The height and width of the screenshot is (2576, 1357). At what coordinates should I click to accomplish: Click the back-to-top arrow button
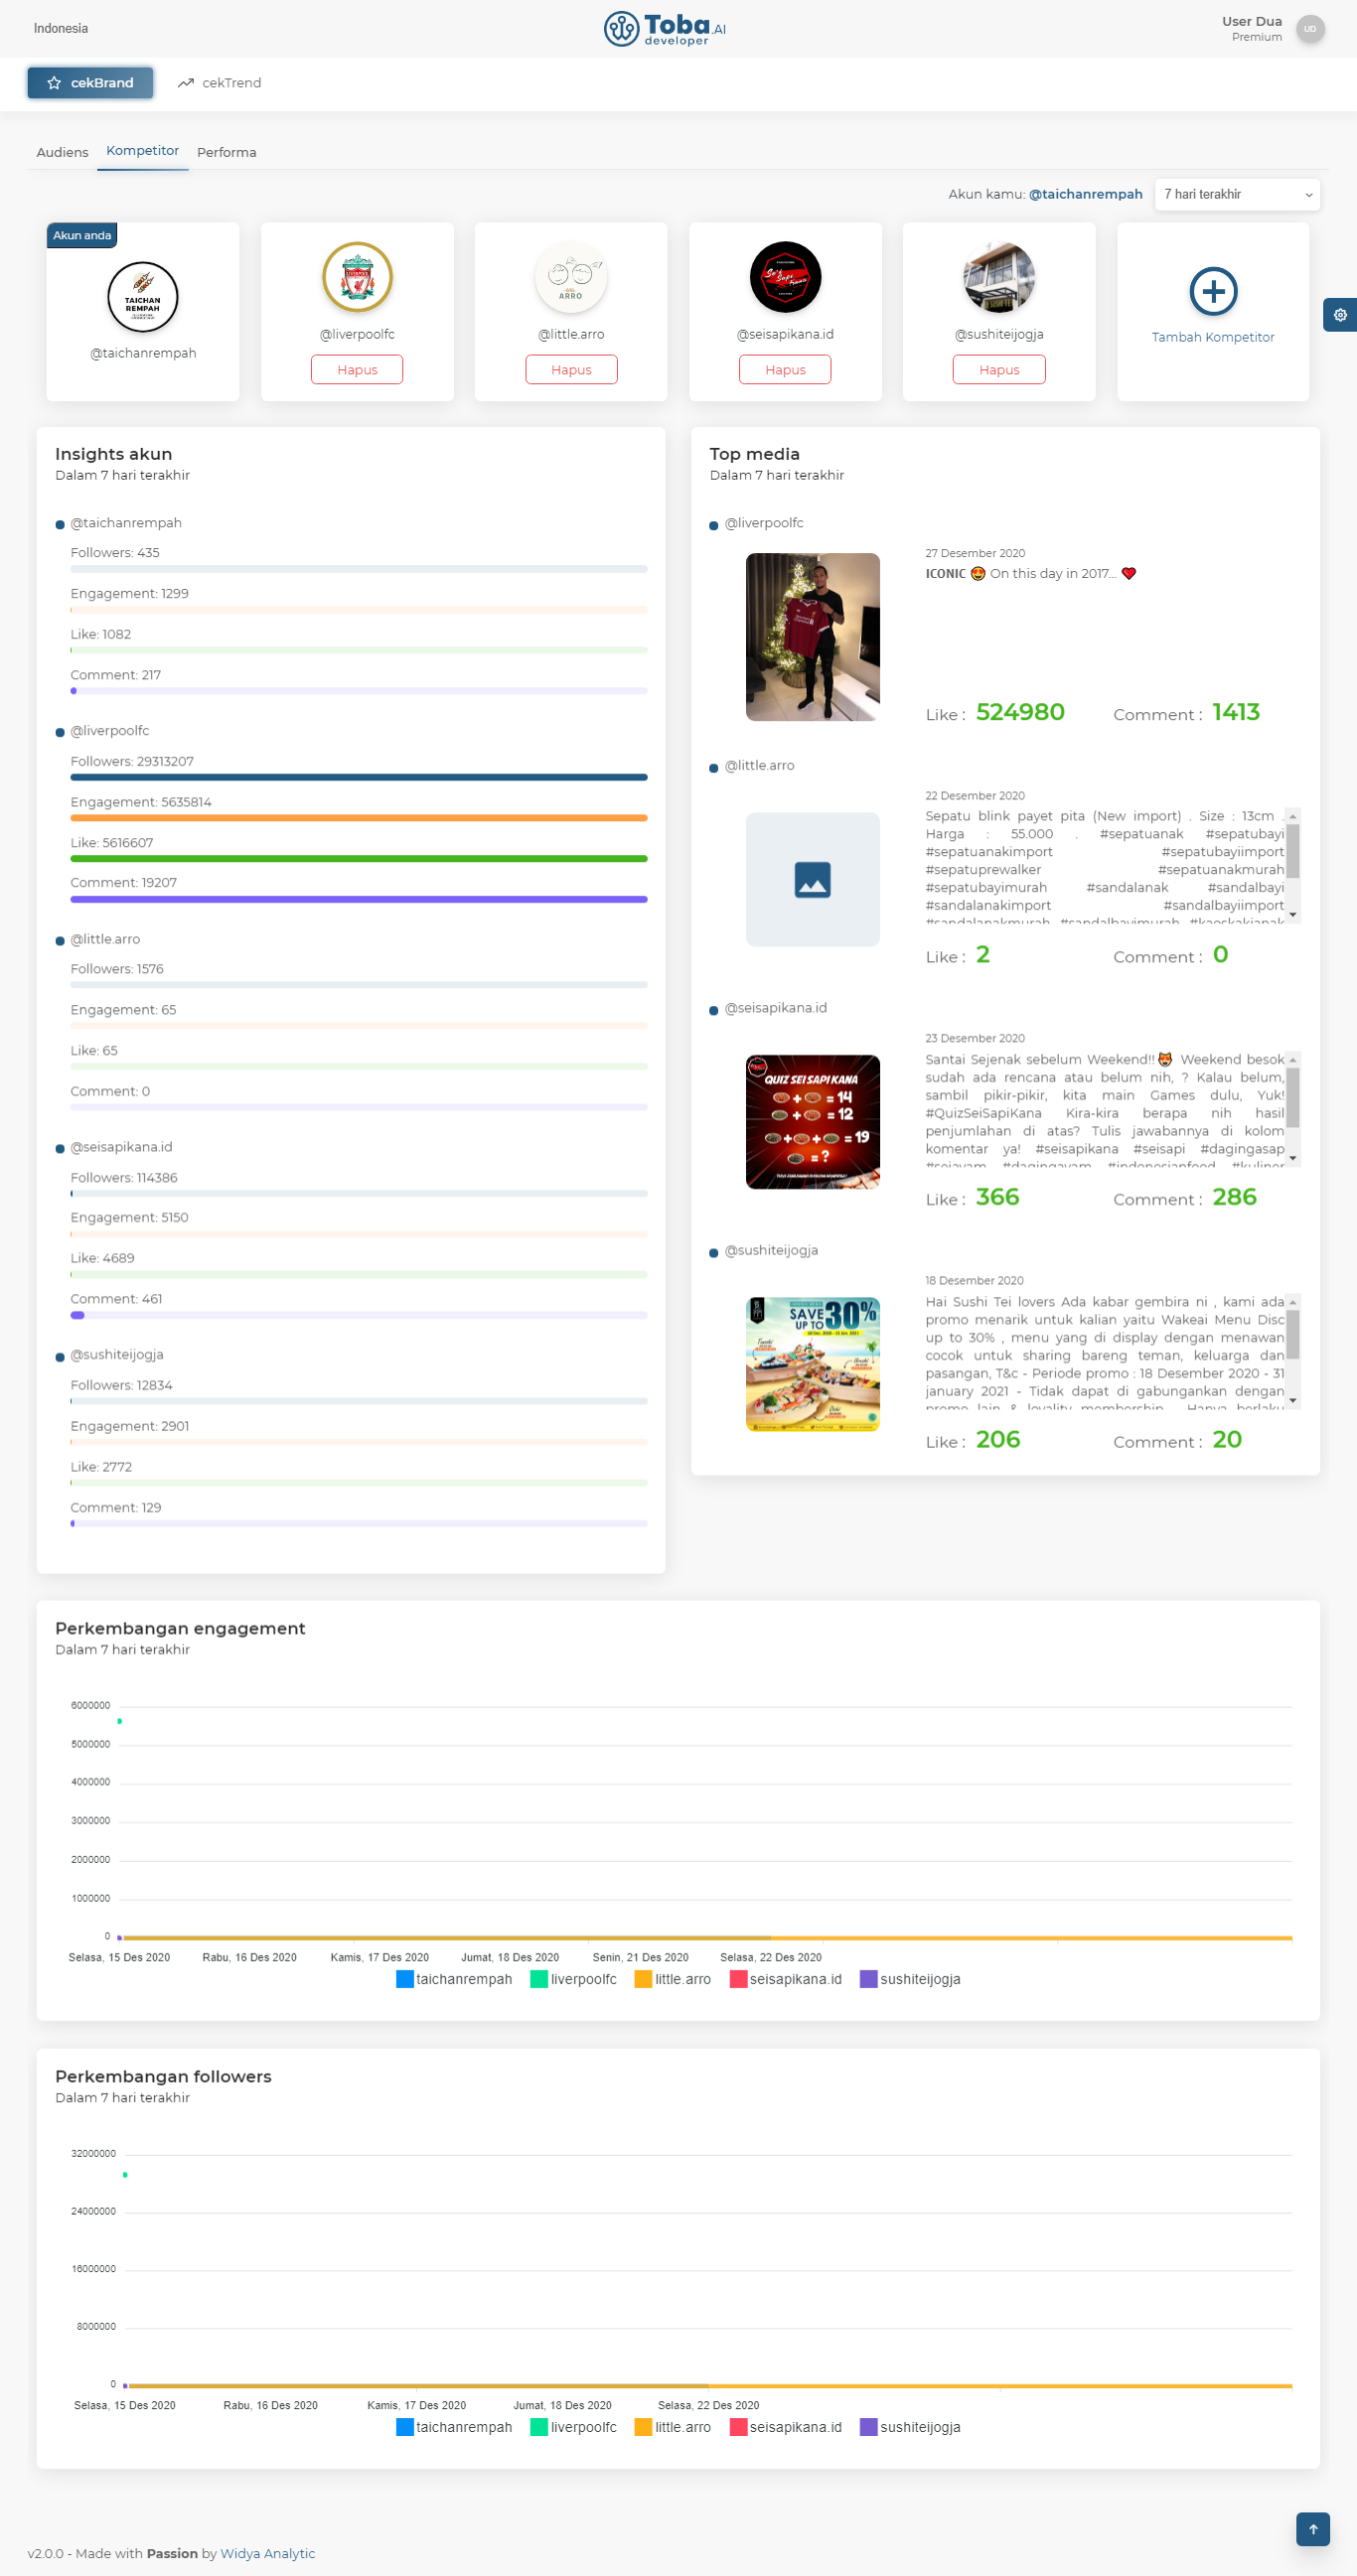click(1313, 2529)
